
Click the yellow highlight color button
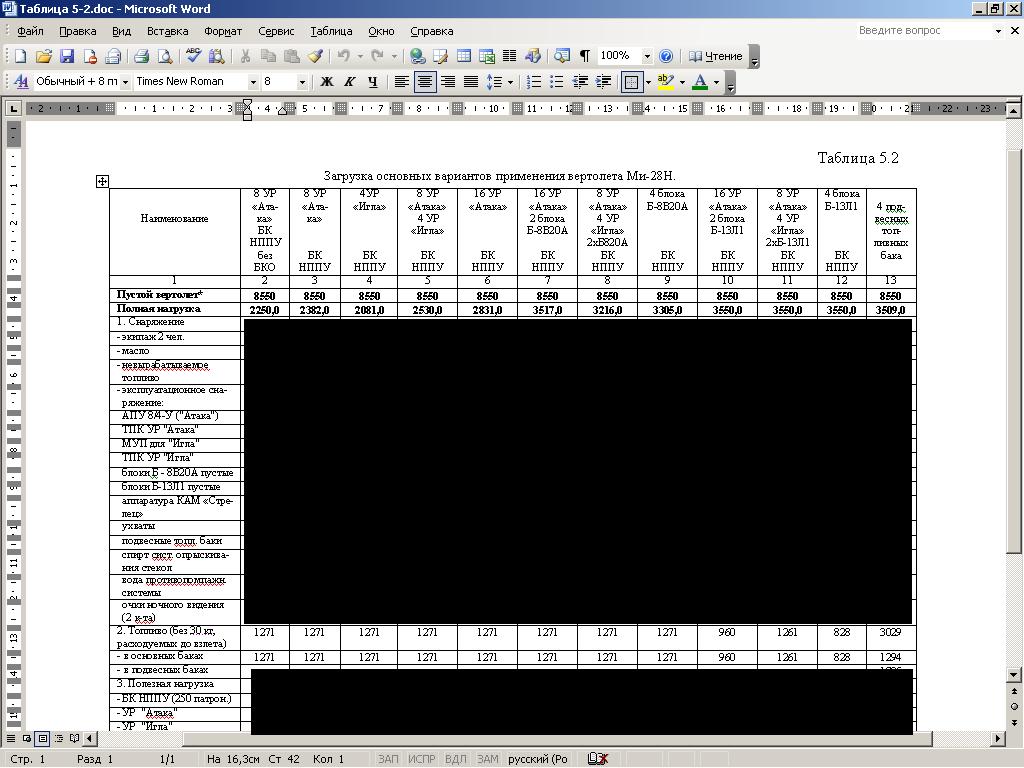click(x=665, y=82)
